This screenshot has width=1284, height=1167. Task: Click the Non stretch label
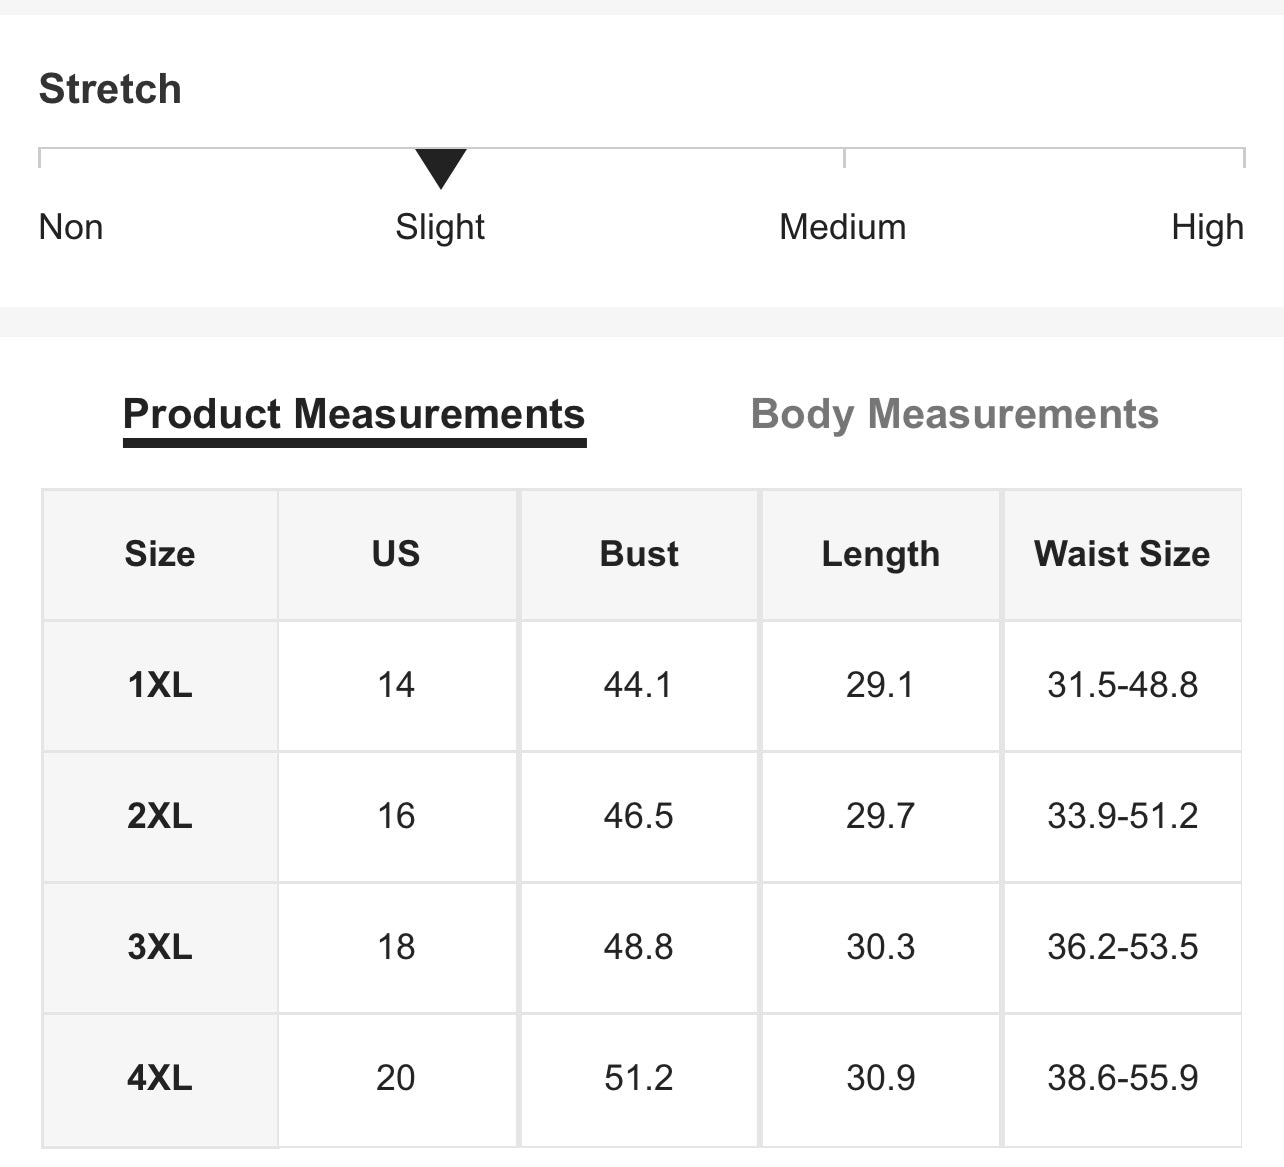pos(71,227)
